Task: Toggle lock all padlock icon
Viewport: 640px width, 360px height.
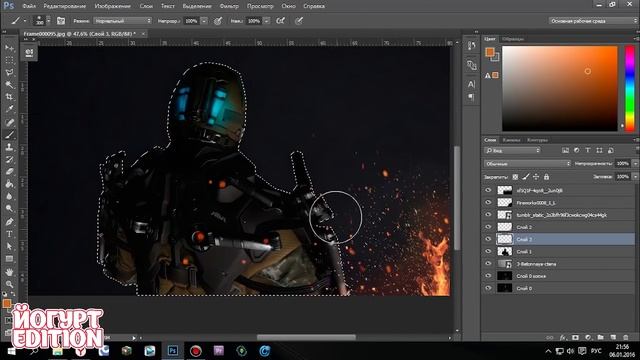Action: pyautogui.click(x=546, y=177)
